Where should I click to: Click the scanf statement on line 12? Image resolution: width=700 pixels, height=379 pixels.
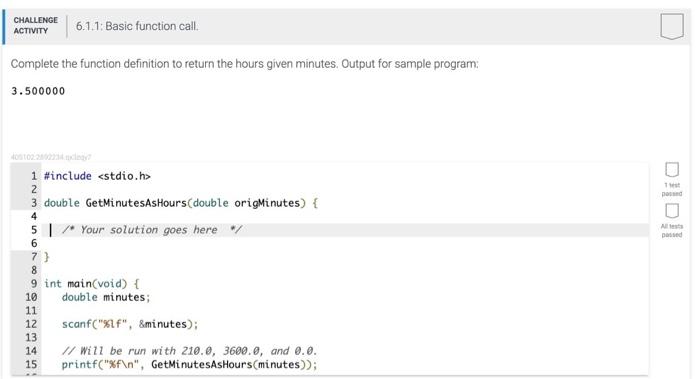click(130, 324)
